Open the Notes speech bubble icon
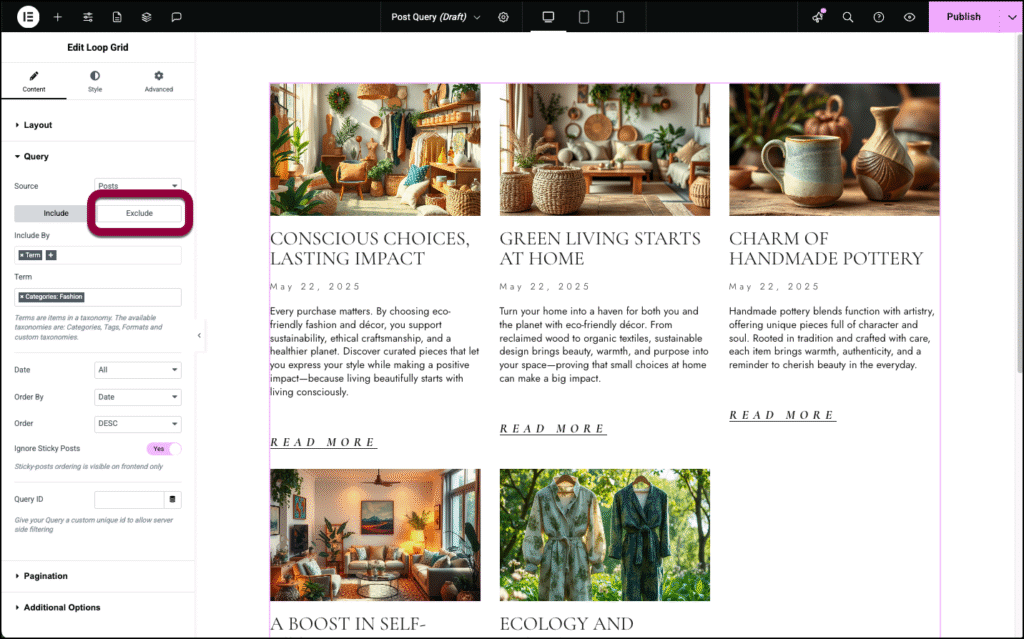 176,17
